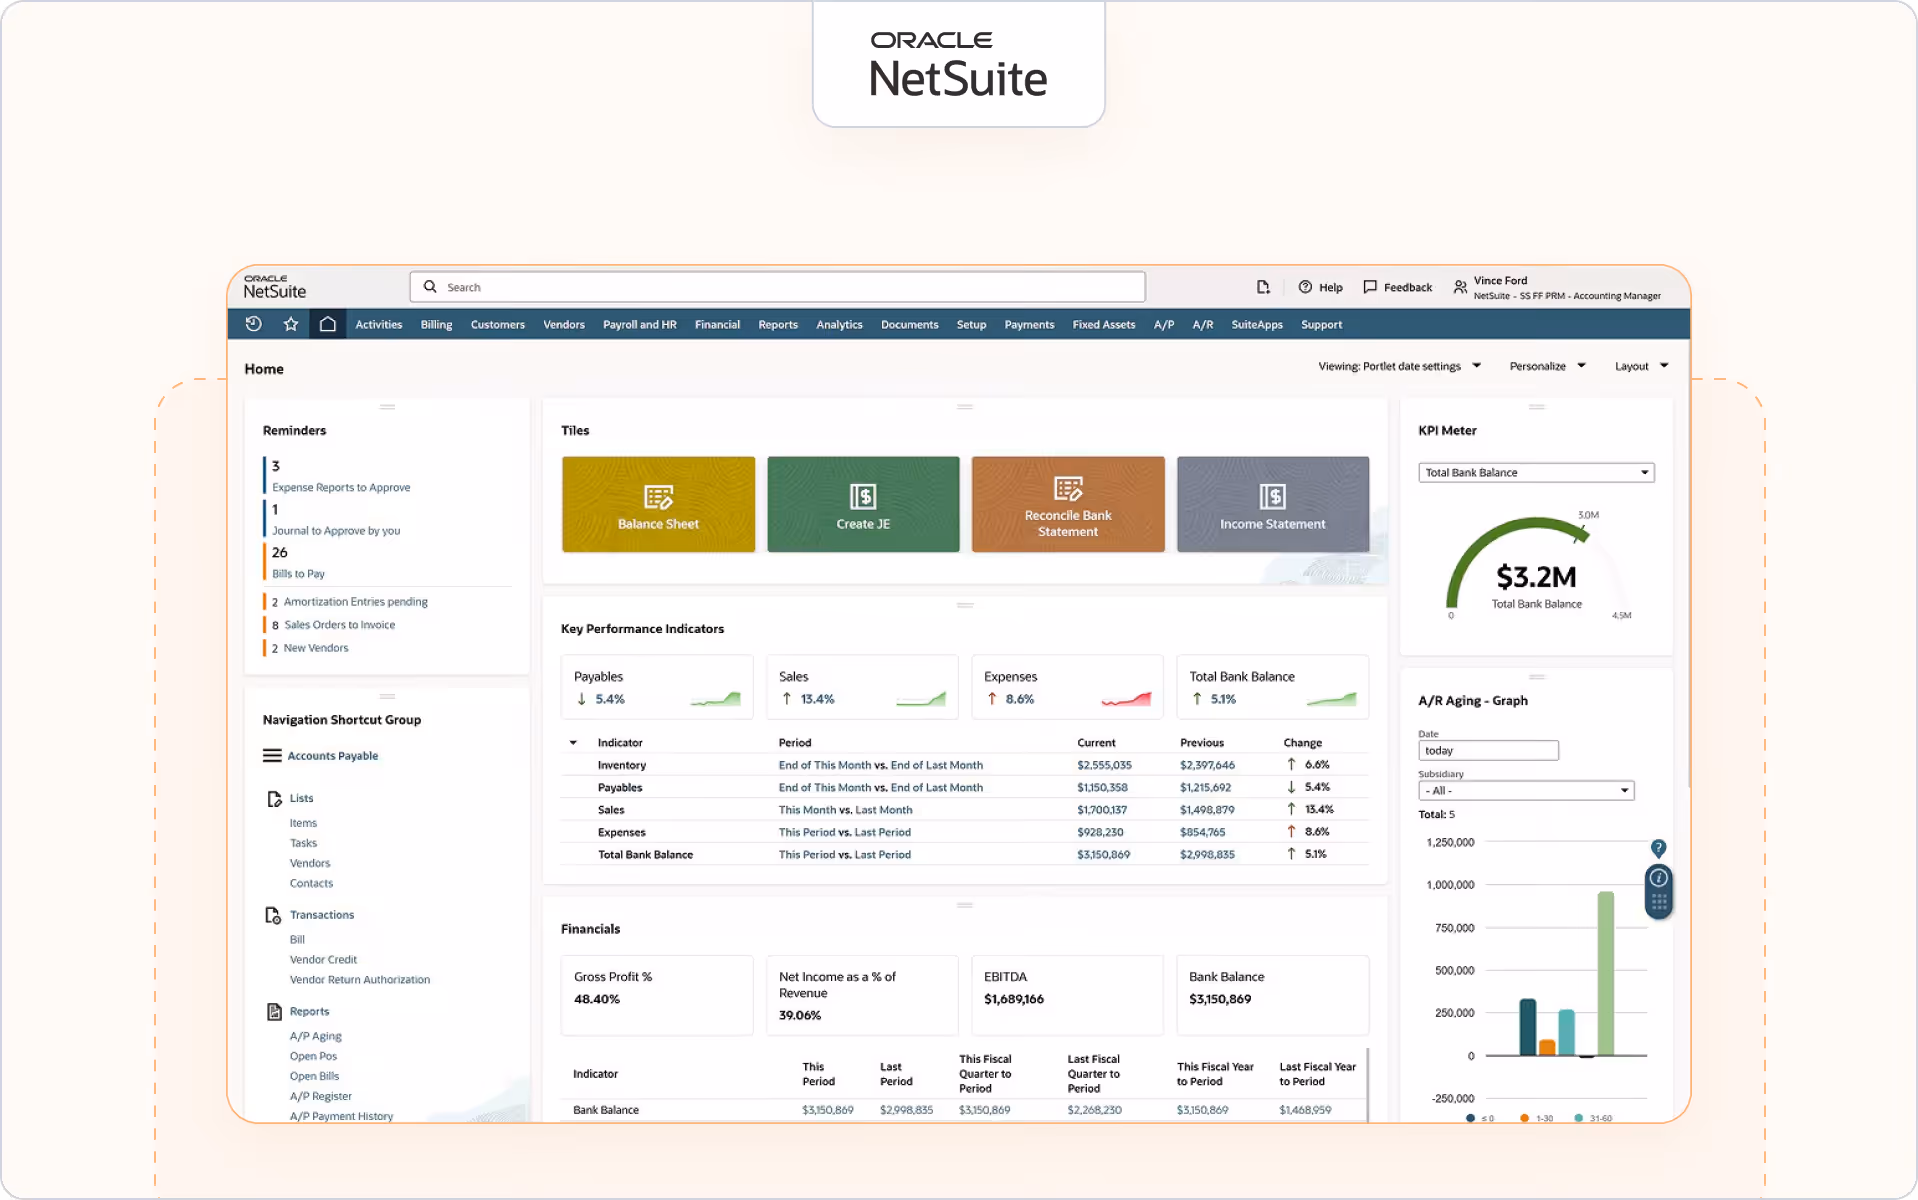Open the Create JE tile
Image resolution: width=1918 pixels, height=1200 pixels.
pyautogui.click(x=863, y=504)
